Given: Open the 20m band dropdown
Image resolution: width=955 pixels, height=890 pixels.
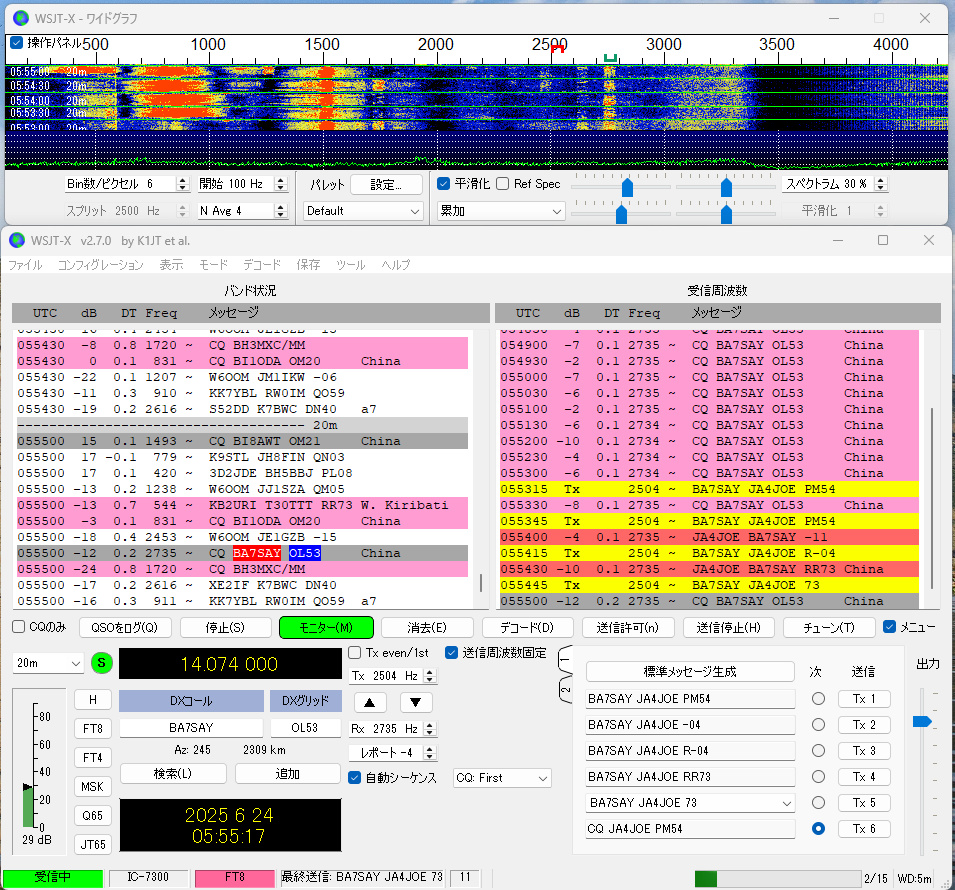Looking at the screenshot, I should (x=48, y=664).
